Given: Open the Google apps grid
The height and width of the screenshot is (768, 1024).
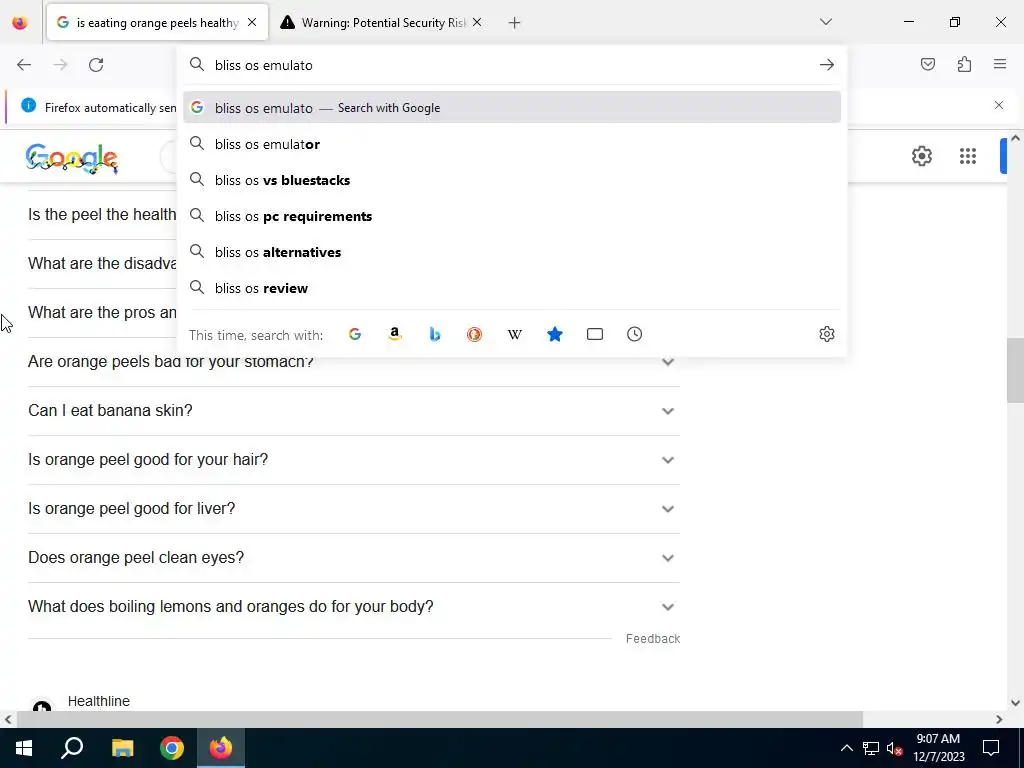Looking at the screenshot, I should coord(967,156).
